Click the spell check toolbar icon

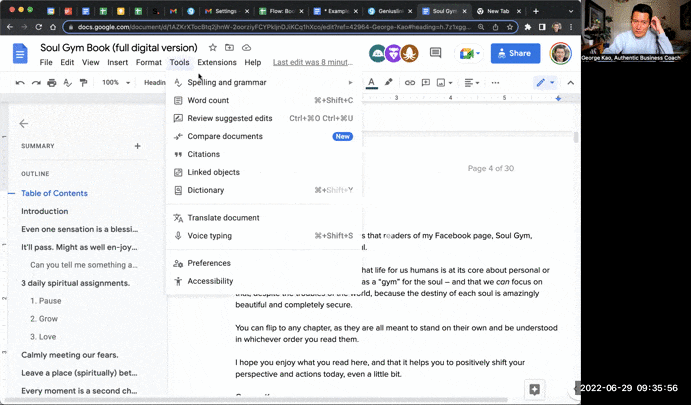pos(67,82)
